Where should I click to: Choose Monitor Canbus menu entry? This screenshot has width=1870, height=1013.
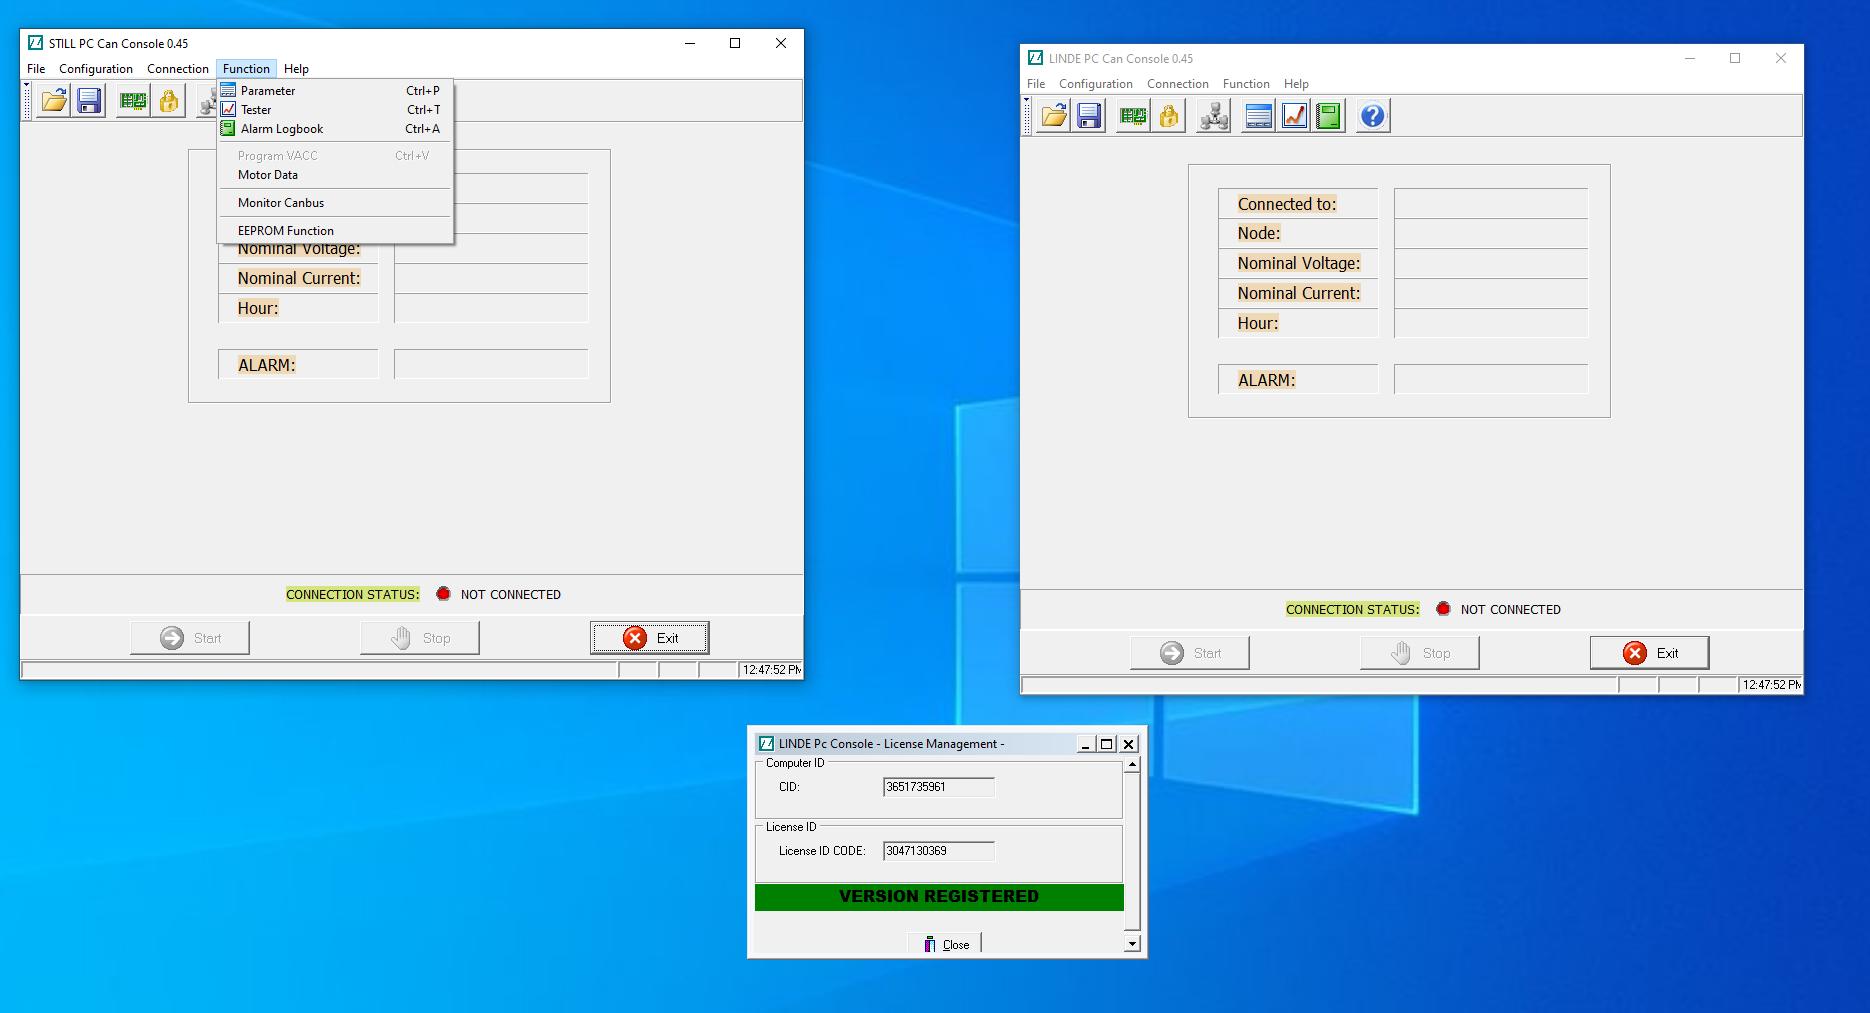335,203
